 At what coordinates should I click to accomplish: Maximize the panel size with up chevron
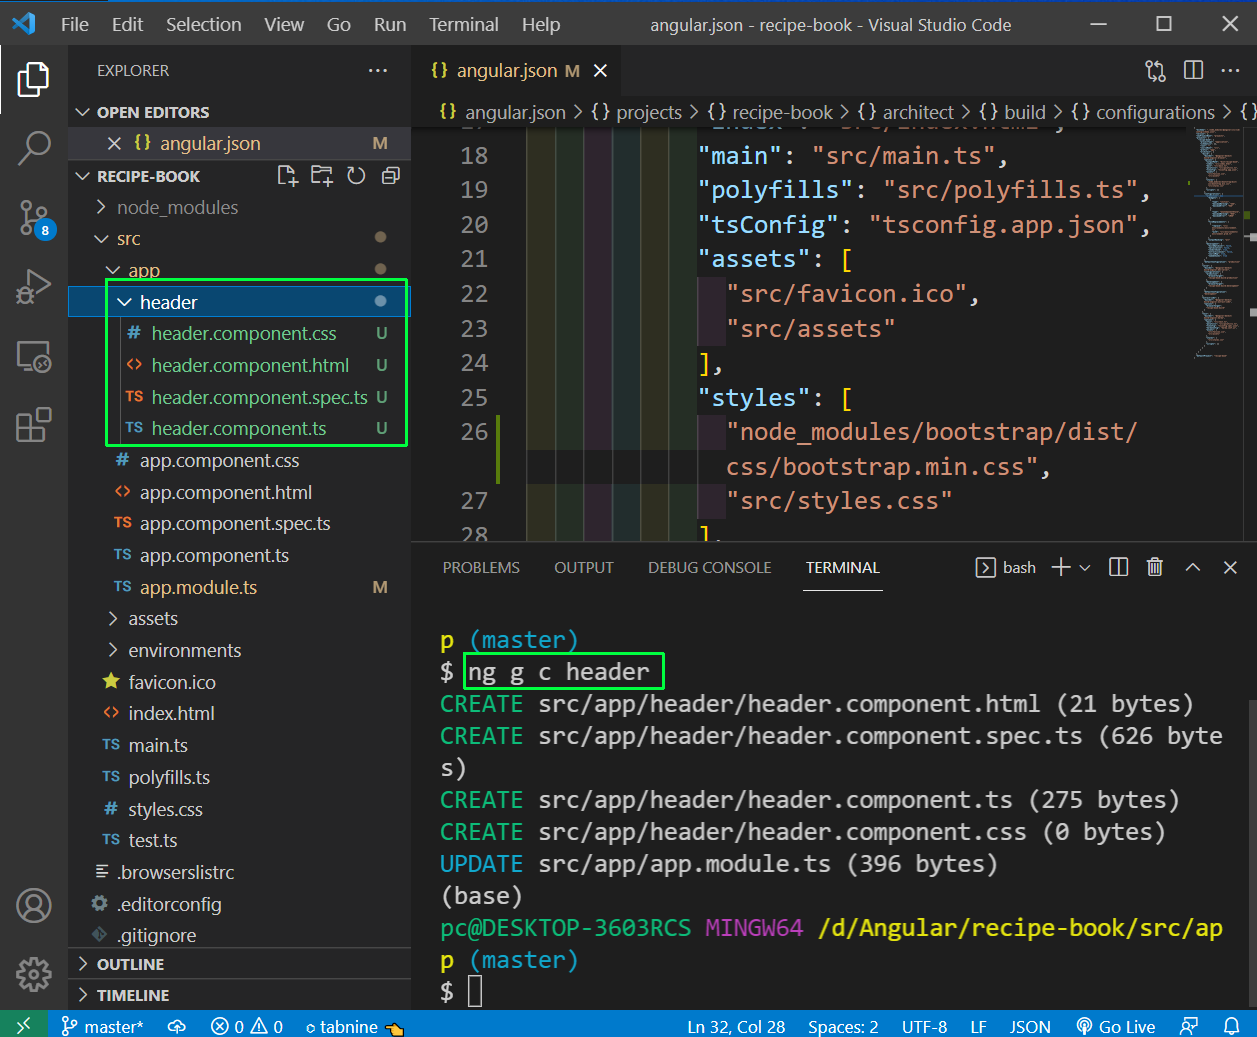1193,567
